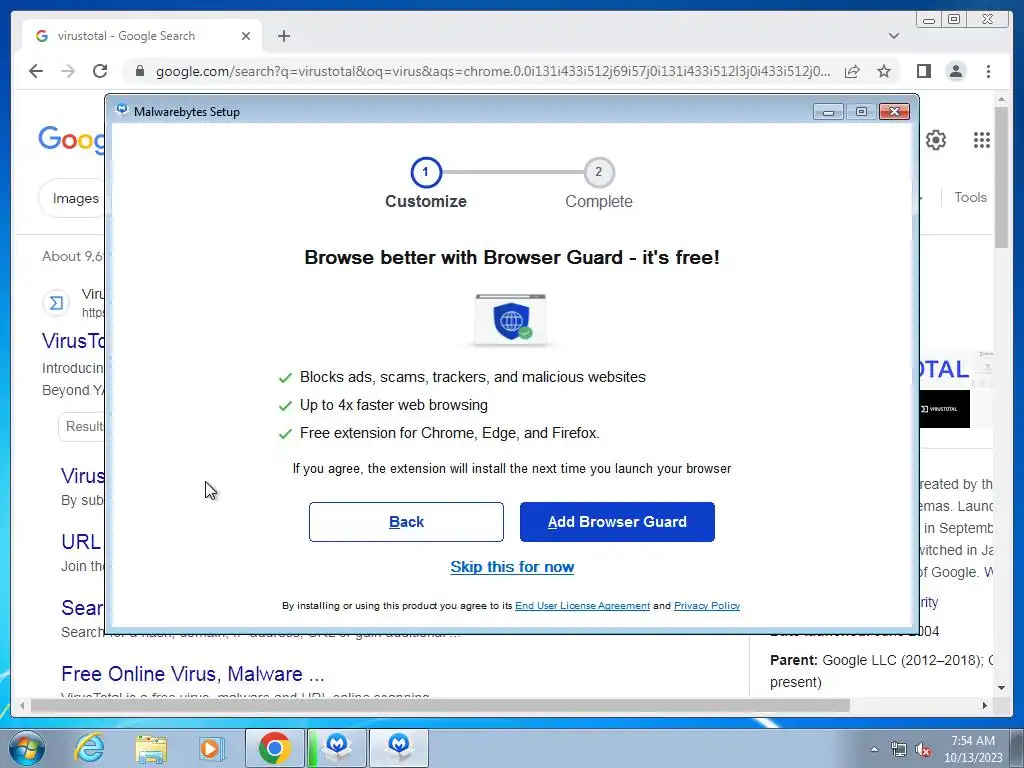1024x768 pixels.
Task: Open the Google apps grid icon
Action: (x=982, y=140)
